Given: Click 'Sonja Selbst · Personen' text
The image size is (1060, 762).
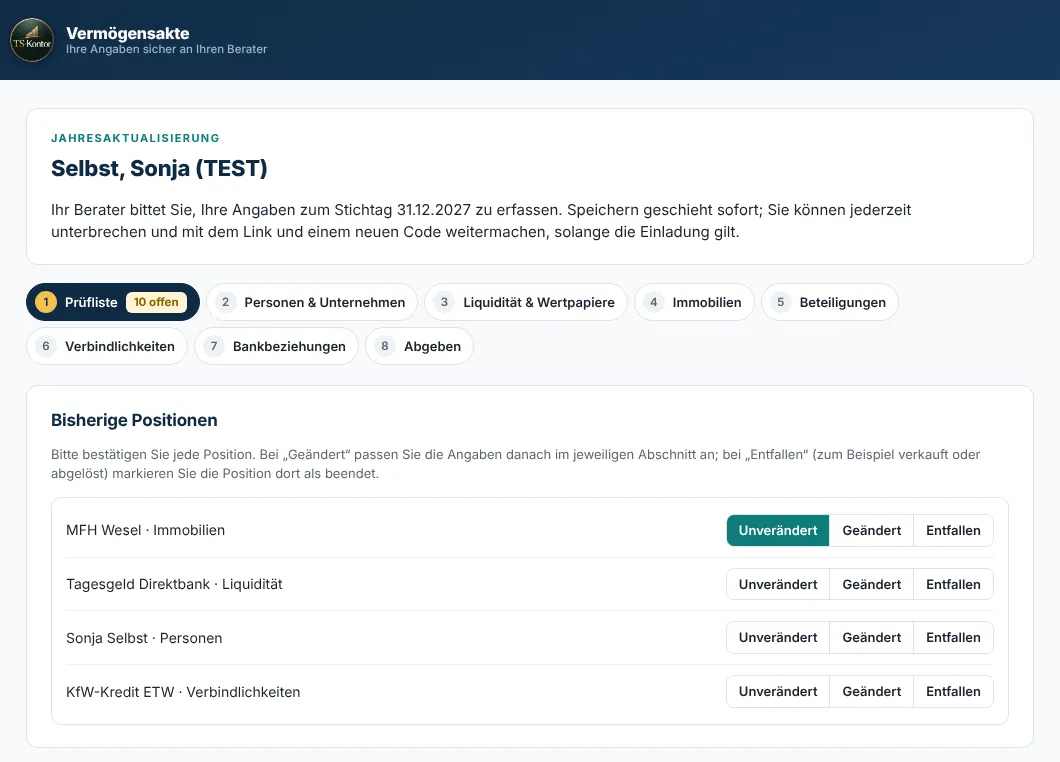Looking at the screenshot, I should pos(144,638).
